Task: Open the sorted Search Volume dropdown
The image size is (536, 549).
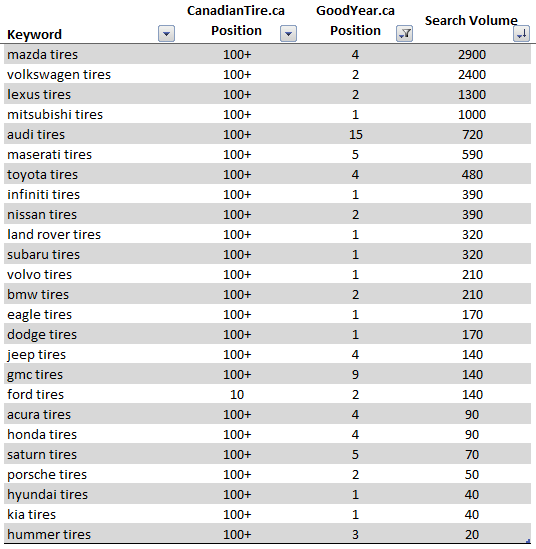Action: (521, 34)
